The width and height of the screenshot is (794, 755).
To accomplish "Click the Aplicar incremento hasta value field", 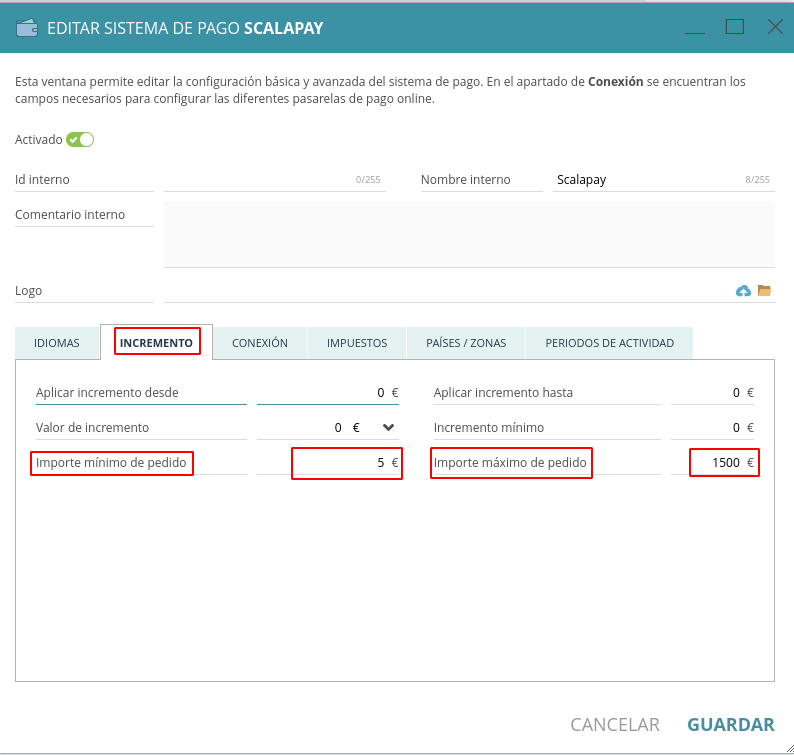I will 713,392.
